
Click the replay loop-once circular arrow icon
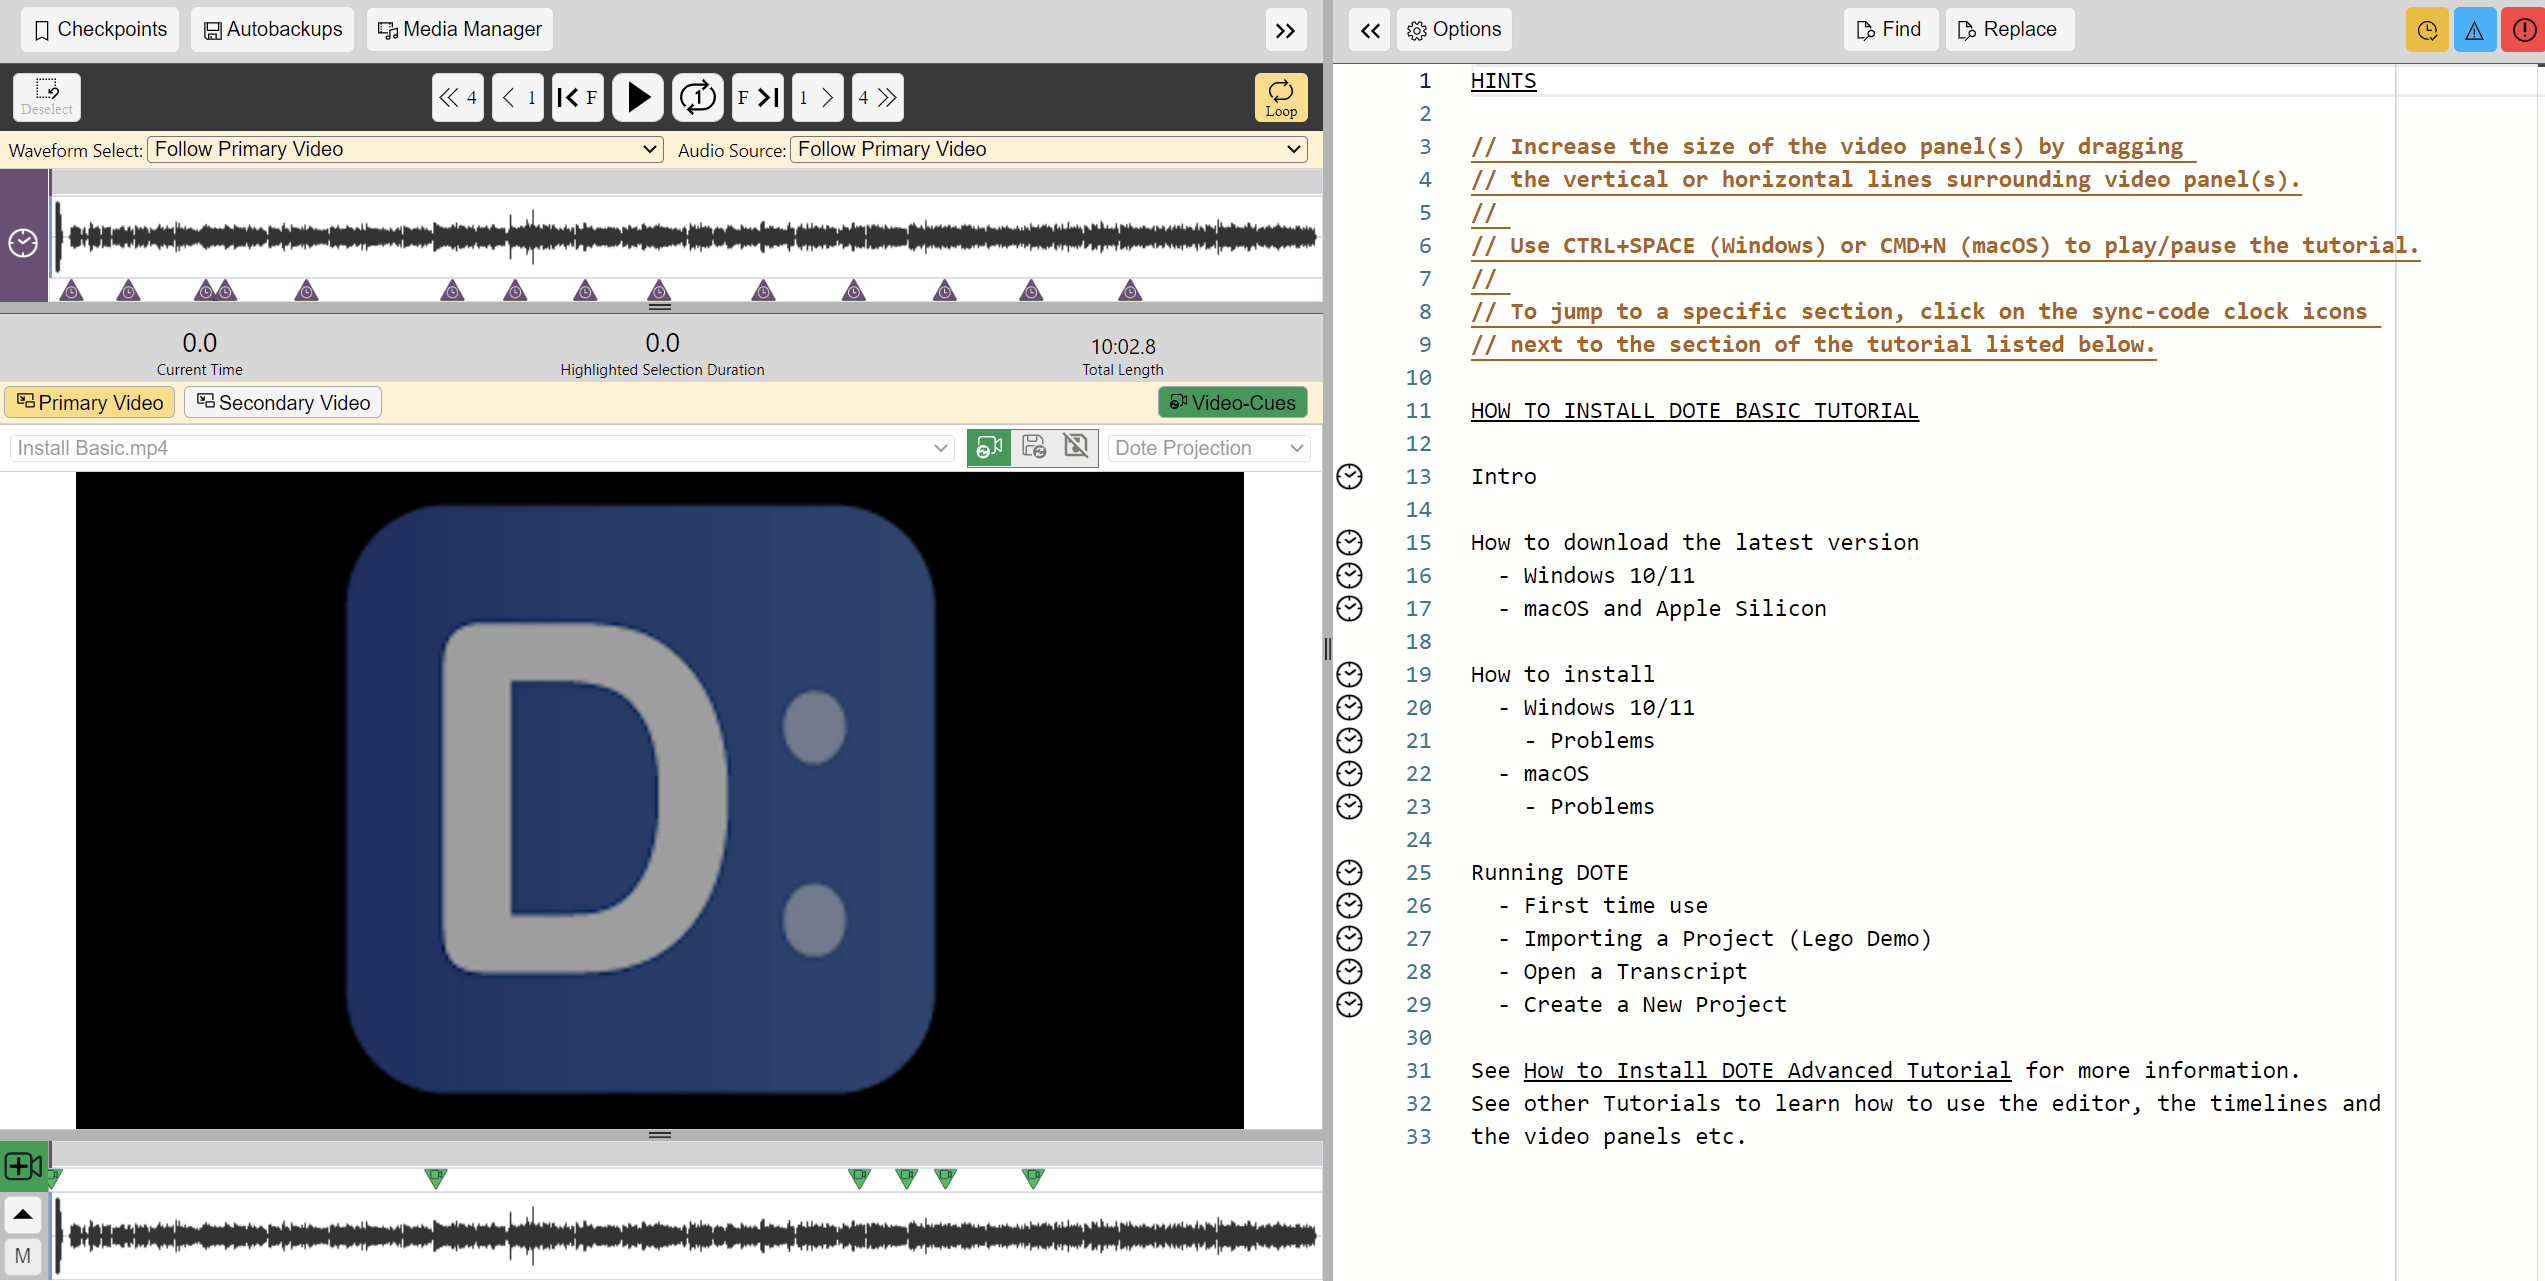click(x=698, y=97)
